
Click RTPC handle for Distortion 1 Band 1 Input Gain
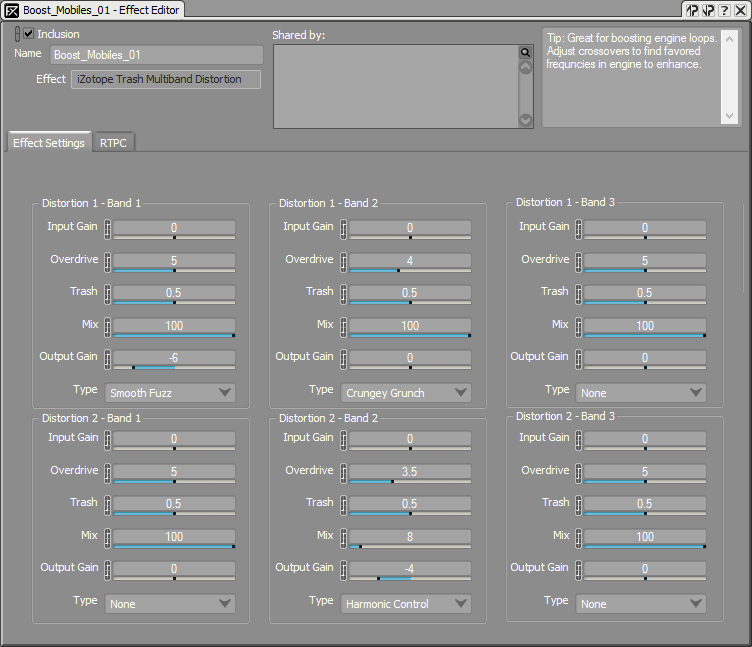(x=107, y=229)
